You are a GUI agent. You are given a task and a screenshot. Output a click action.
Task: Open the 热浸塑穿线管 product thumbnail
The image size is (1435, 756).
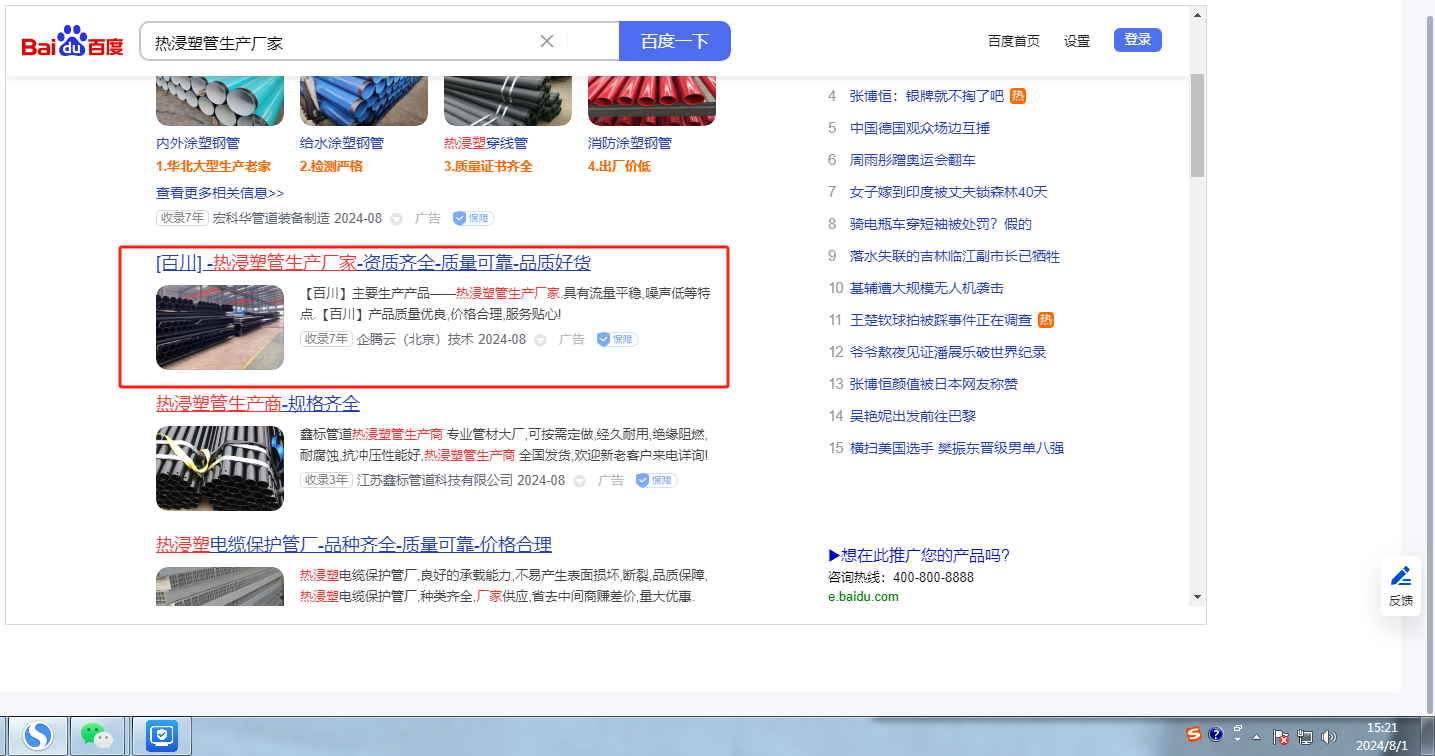click(508, 100)
